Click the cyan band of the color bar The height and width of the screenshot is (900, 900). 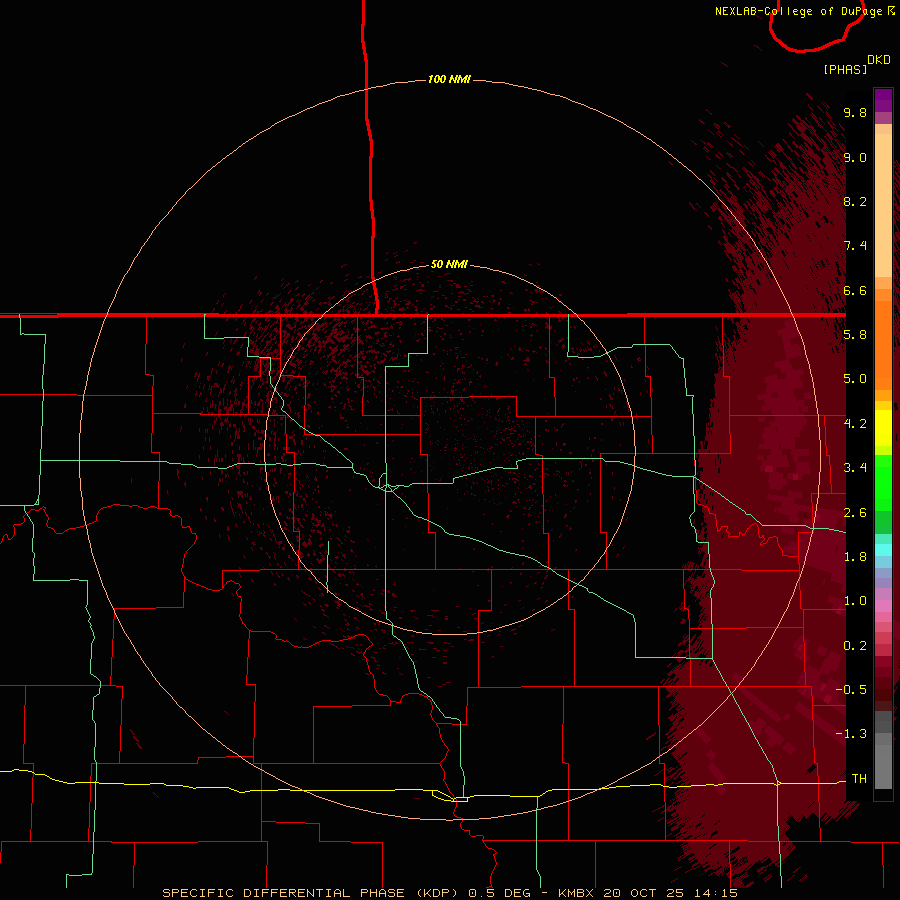pos(883,550)
